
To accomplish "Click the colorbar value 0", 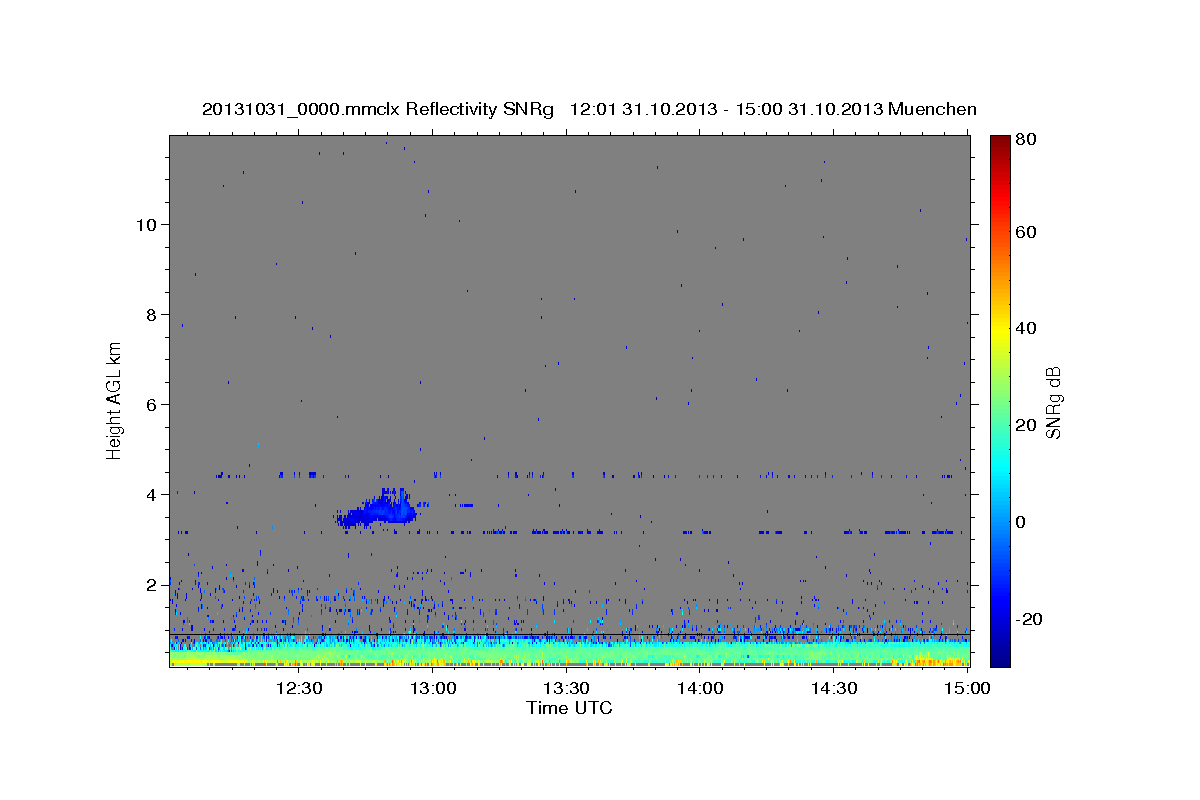I will click(1020, 522).
